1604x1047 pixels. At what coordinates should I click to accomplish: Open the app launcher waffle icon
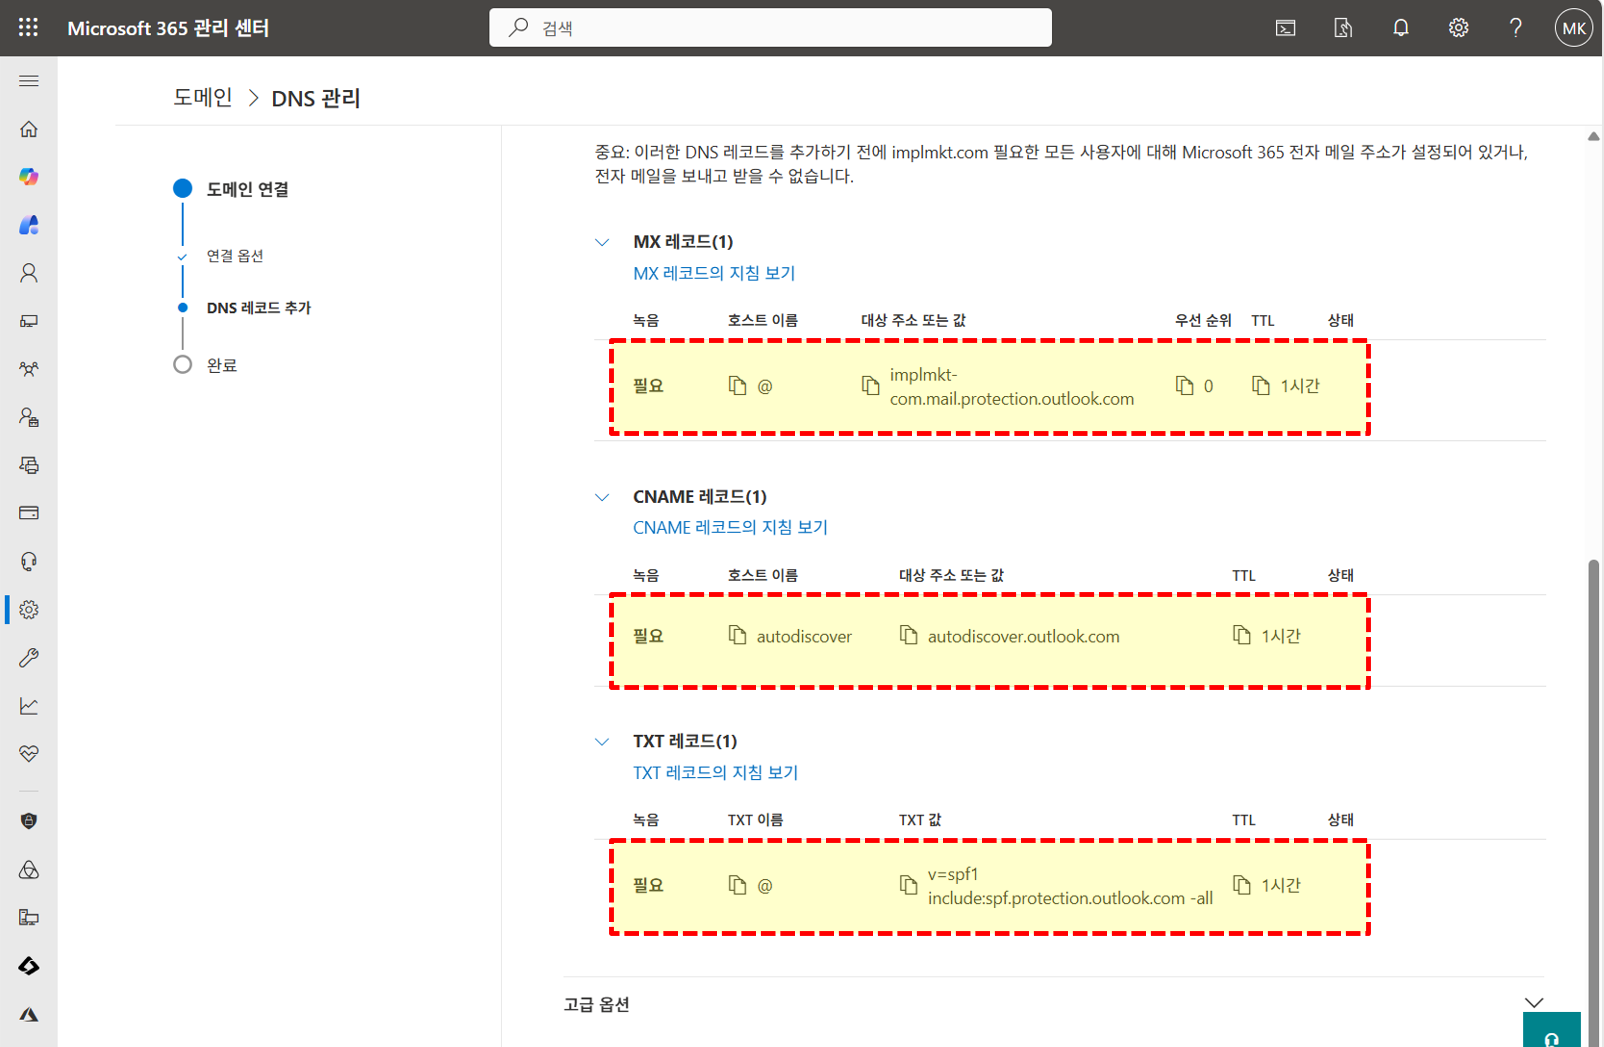(28, 28)
